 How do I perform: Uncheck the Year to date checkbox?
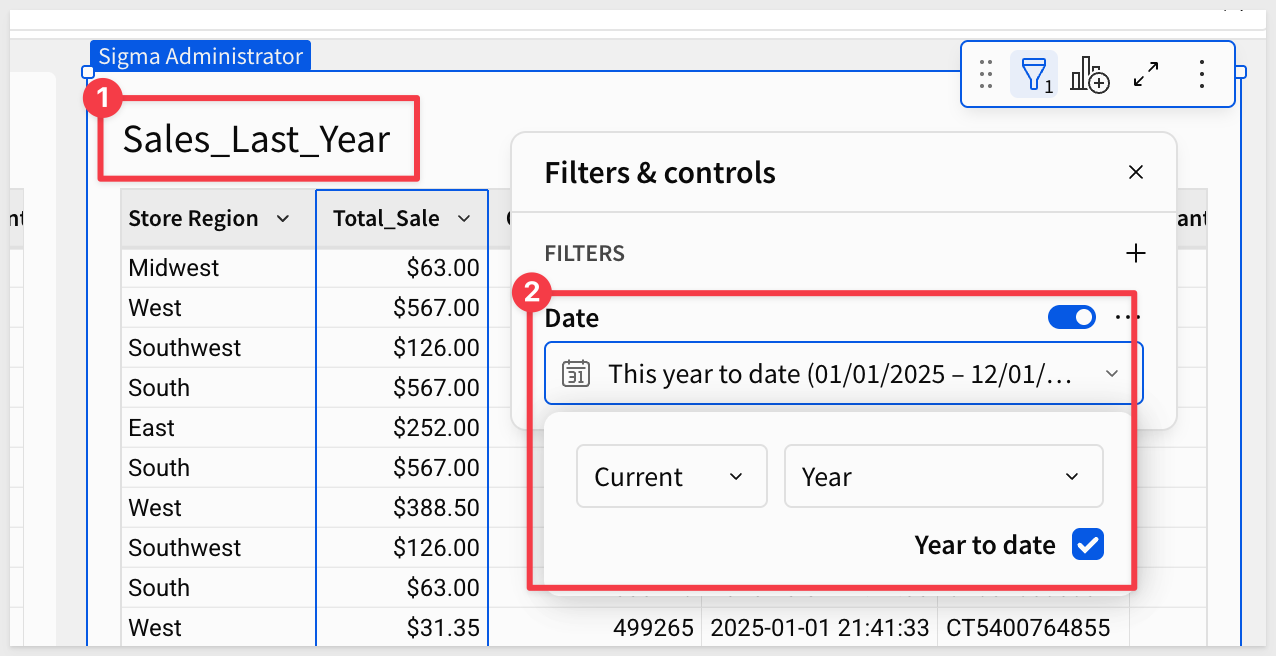coord(1087,545)
